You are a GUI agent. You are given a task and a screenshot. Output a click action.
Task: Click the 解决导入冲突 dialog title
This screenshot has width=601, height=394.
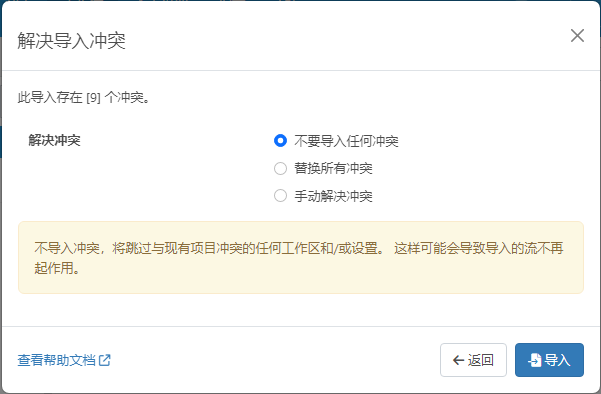tap(72, 40)
